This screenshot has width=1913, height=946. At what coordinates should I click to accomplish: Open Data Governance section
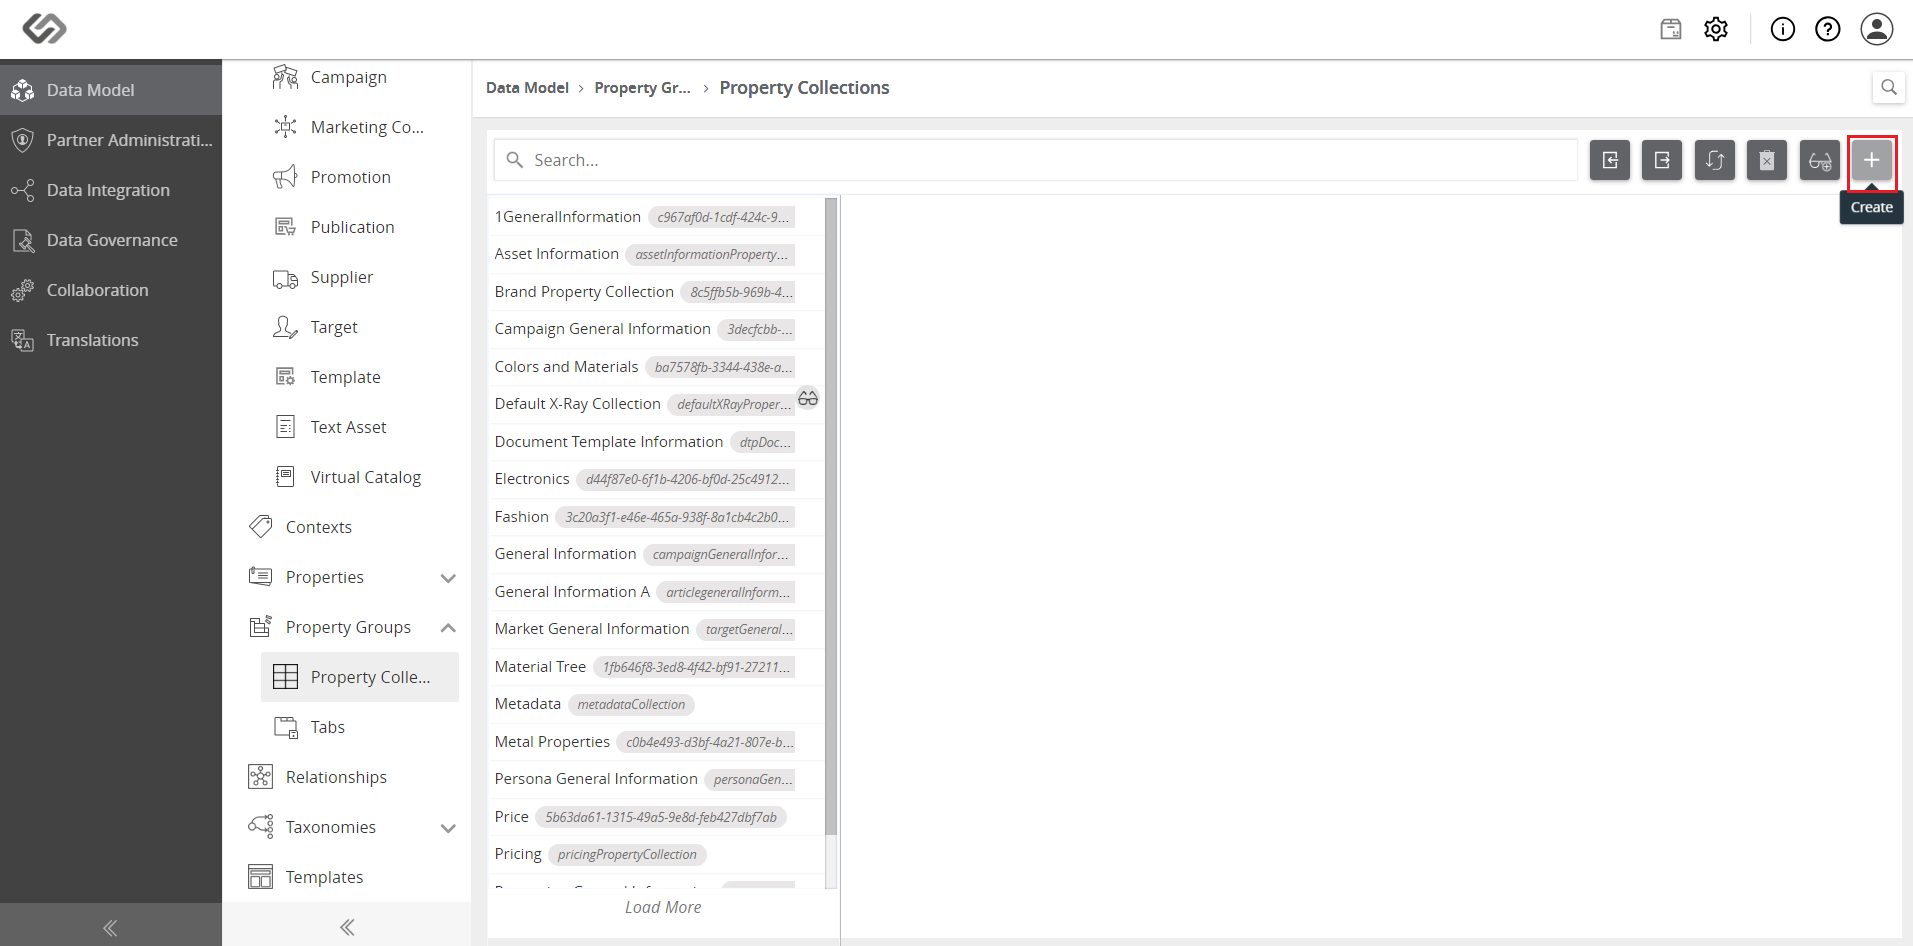point(111,240)
